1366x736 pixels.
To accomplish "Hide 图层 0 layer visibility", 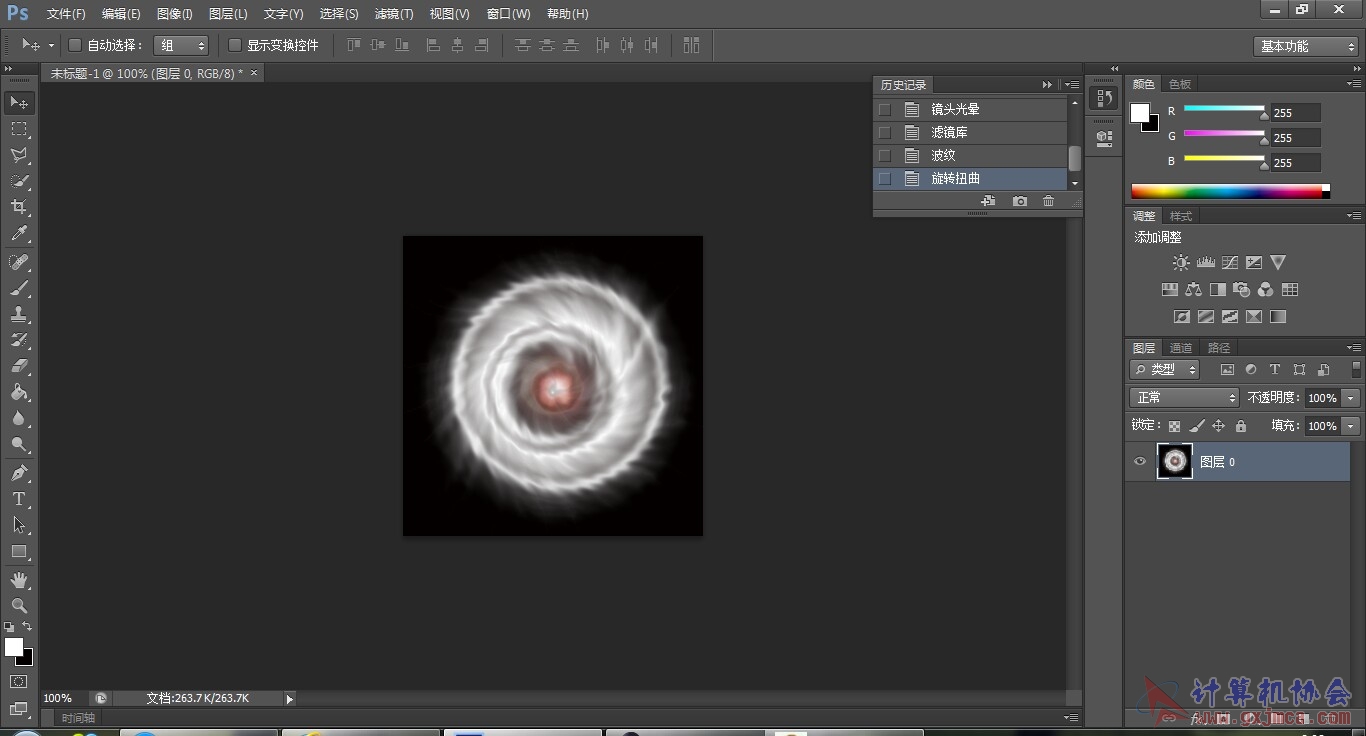I will click(1140, 461).
